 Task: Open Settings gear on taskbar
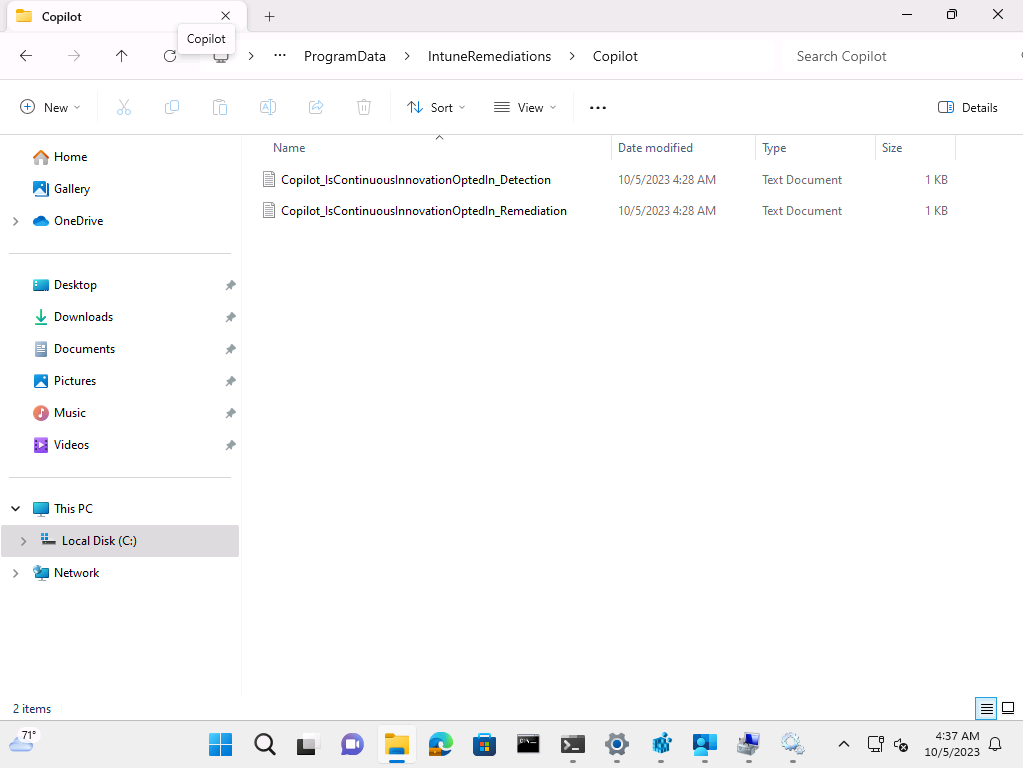pos(617,744)
